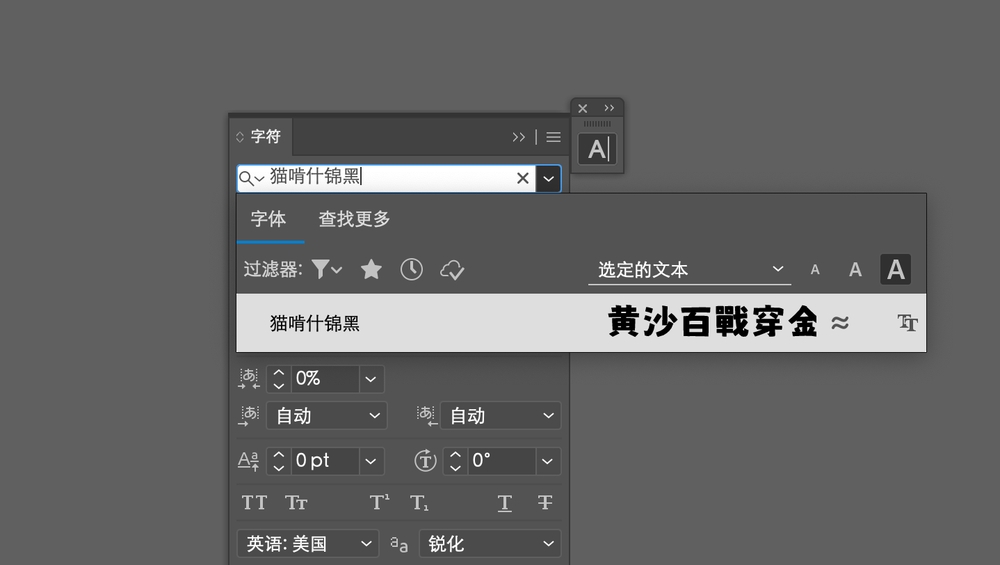Viewport: 1000px width, 565px height.
Task: Open the font search options magnifier
Action: click(x=251, y=179)
